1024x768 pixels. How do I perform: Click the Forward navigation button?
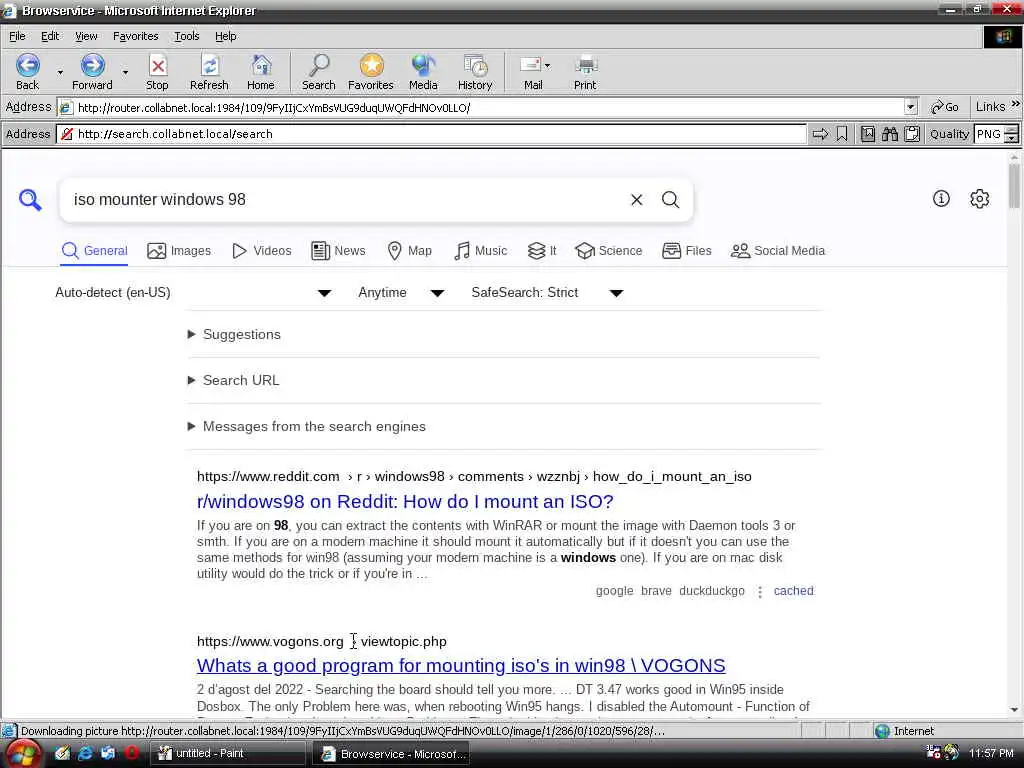pyautogui.click(x=92, y=72)
